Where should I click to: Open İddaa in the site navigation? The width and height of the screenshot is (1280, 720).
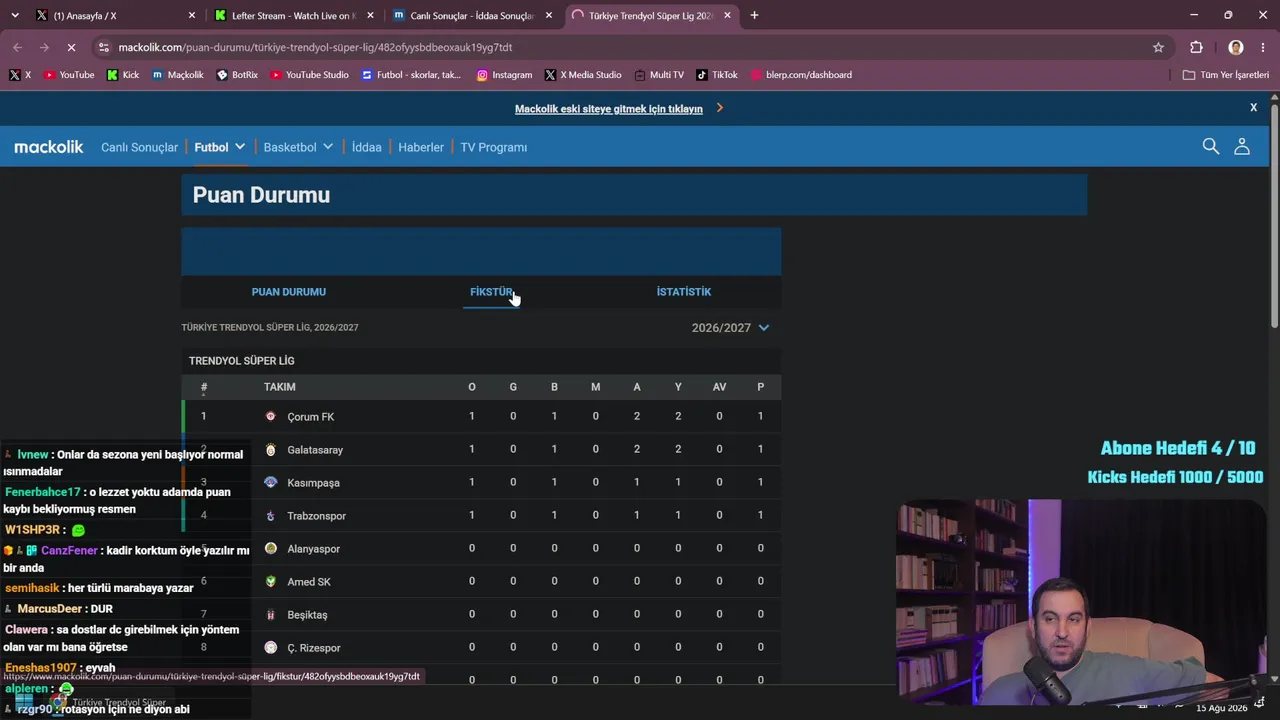367,147
